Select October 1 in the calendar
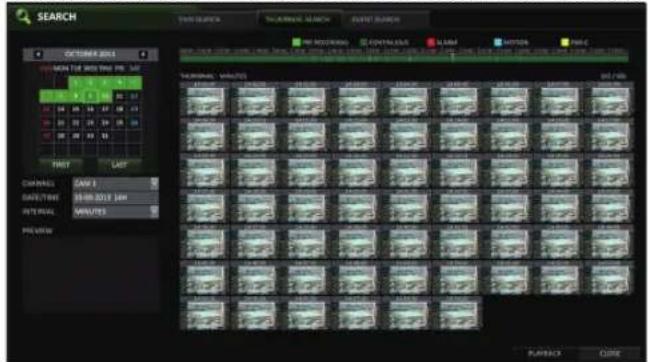 point(76,83)
